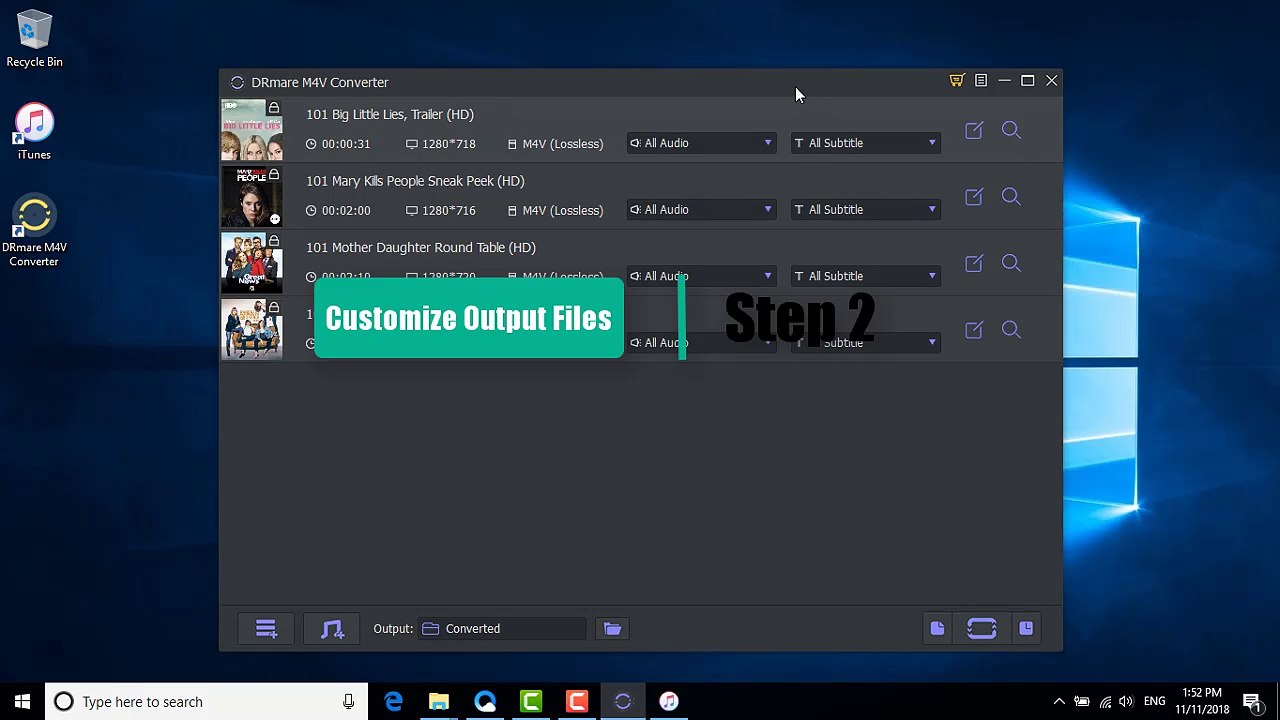1280x720 pixels.
Task: Open the format settings icon at bottom right
Action: 937,629
